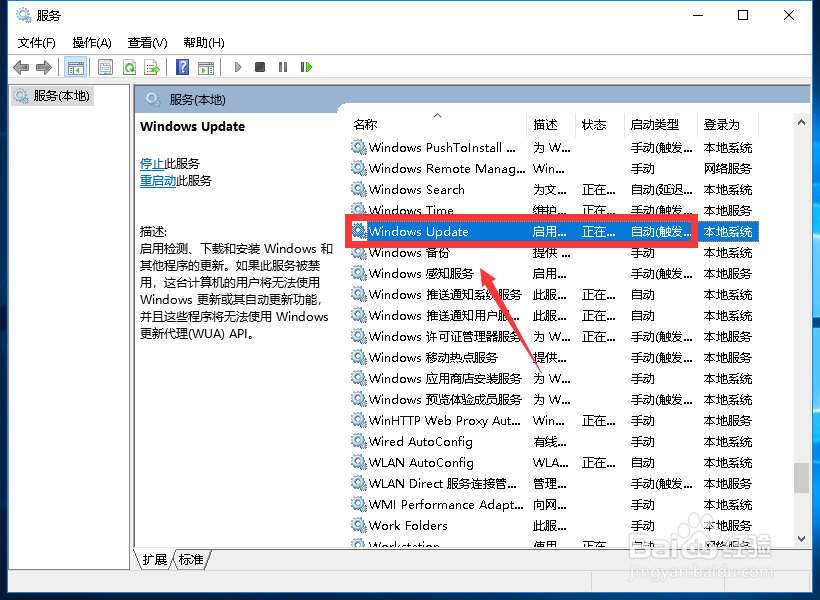Click the Services gear icon in title bar
This screenshot has width=820, height=600.
(x=24, y=15)
